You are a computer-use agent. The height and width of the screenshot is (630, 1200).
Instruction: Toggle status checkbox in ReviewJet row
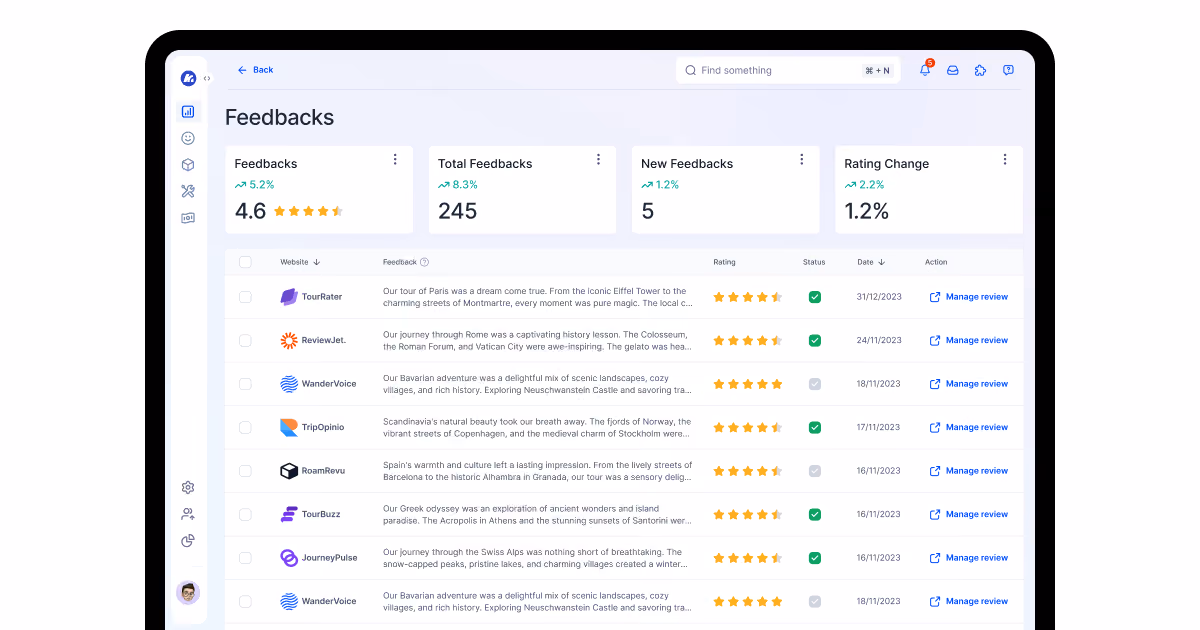815,340
